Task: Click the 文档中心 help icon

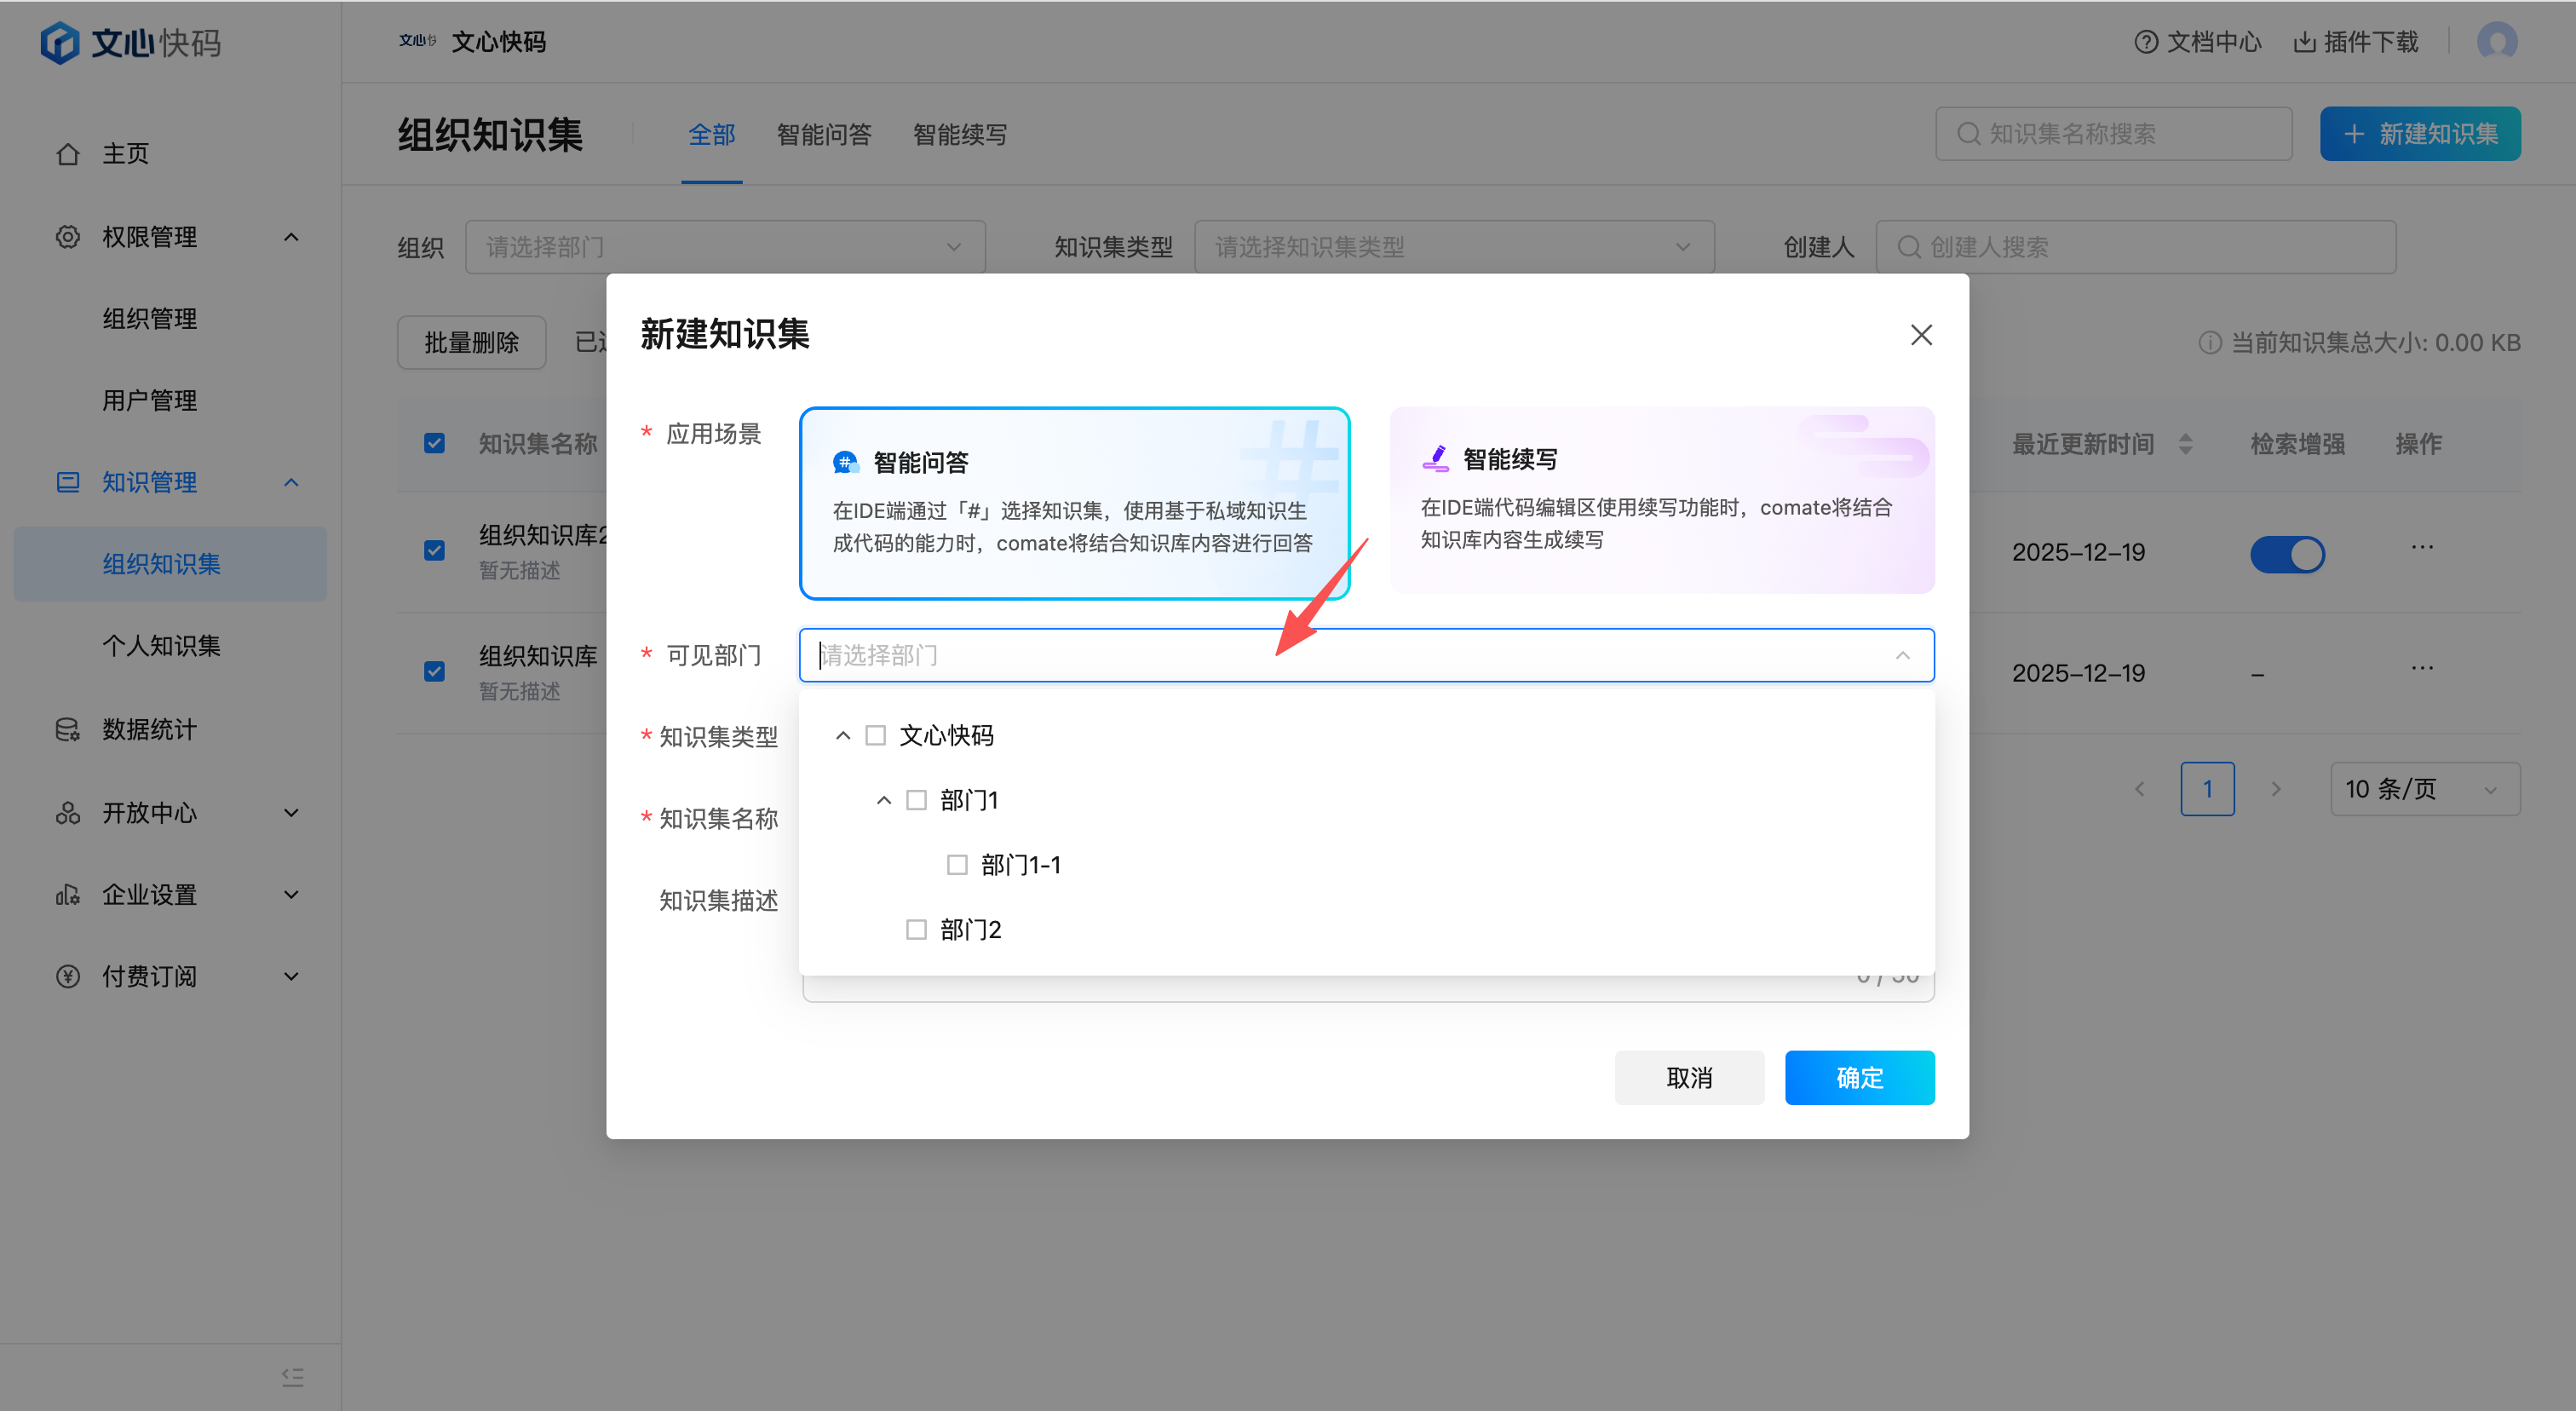Action: pos(2145,42)
